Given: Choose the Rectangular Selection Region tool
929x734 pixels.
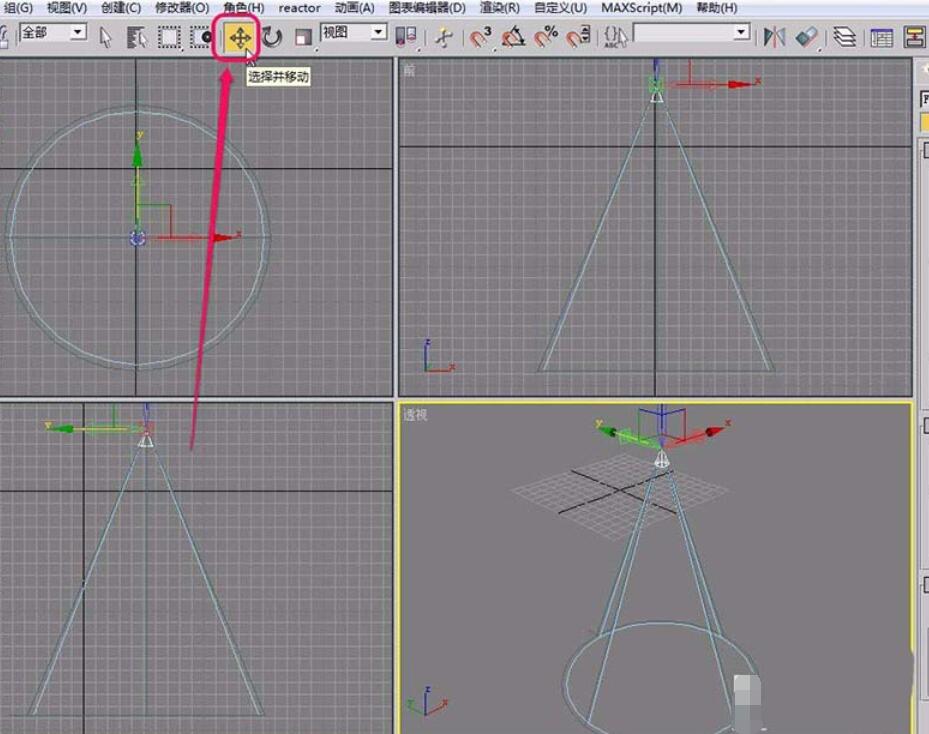Looking at the screenshot, I should [171, 38].
